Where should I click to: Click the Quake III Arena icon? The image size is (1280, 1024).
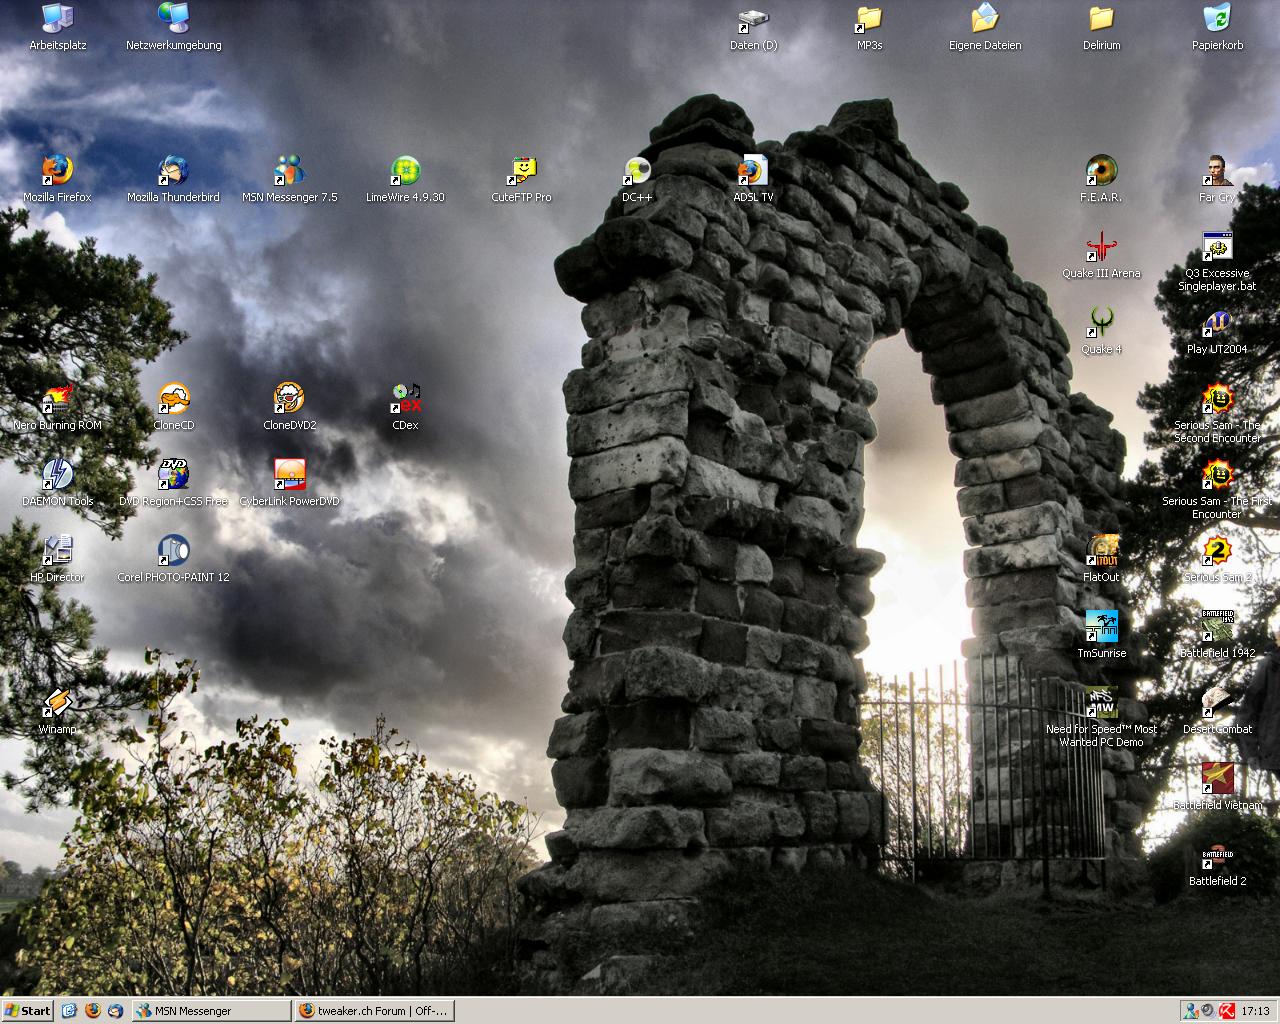[x=1101, y=248]
